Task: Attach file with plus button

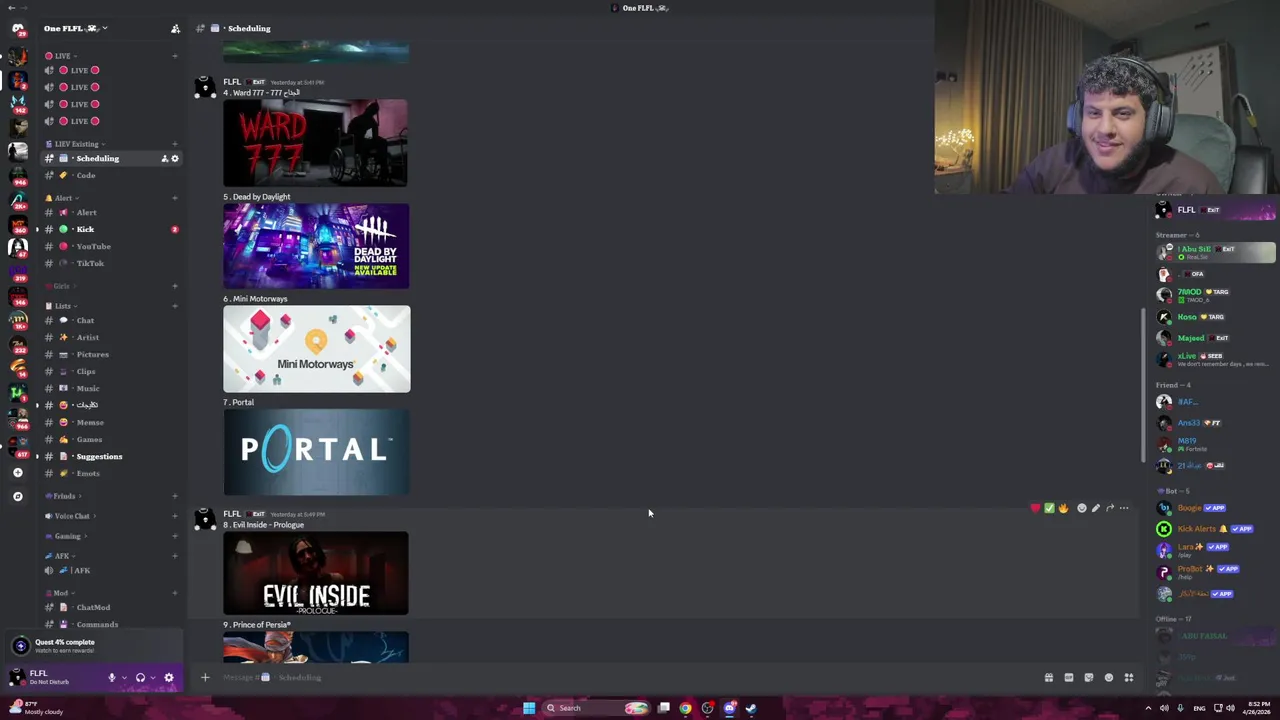Action: coord(205,677)
